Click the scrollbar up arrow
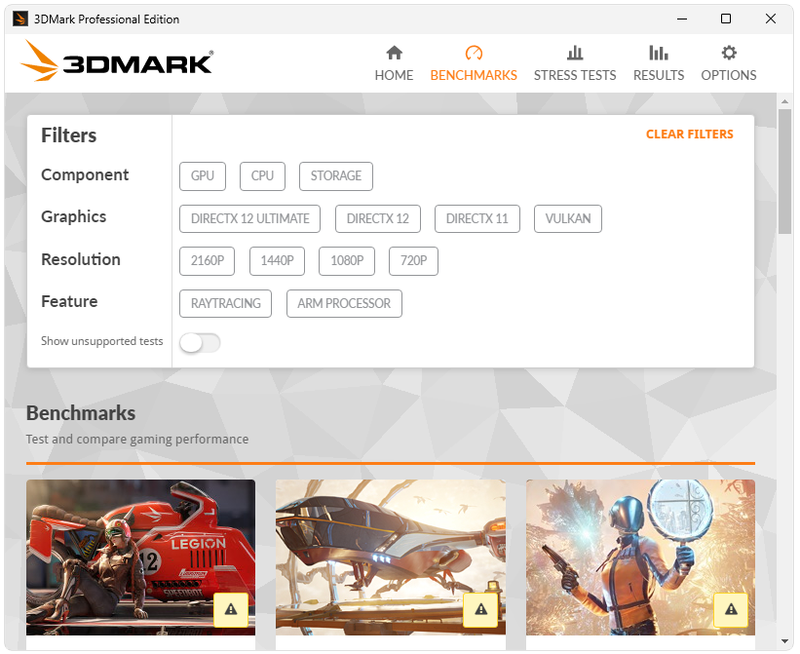Screen dimensions: 800x654 click(x=785, y=102)
